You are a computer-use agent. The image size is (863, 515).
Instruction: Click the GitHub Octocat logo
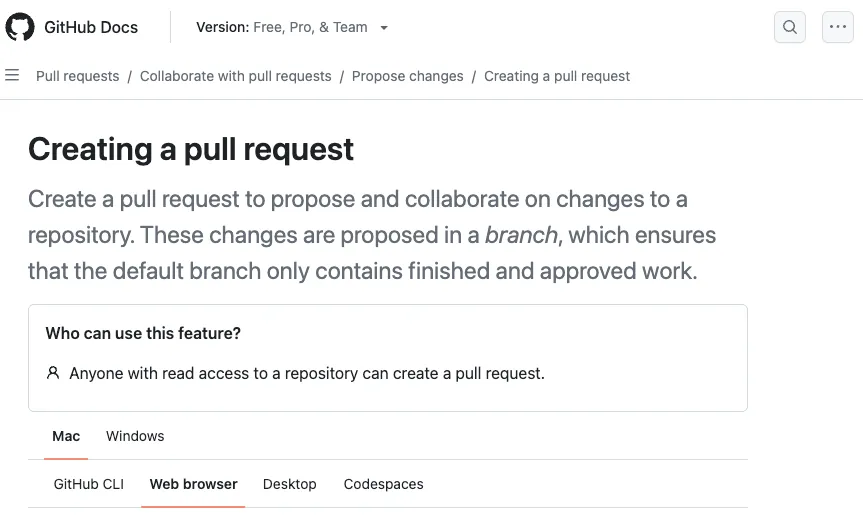pyautogui.click(x=20, y=27)
